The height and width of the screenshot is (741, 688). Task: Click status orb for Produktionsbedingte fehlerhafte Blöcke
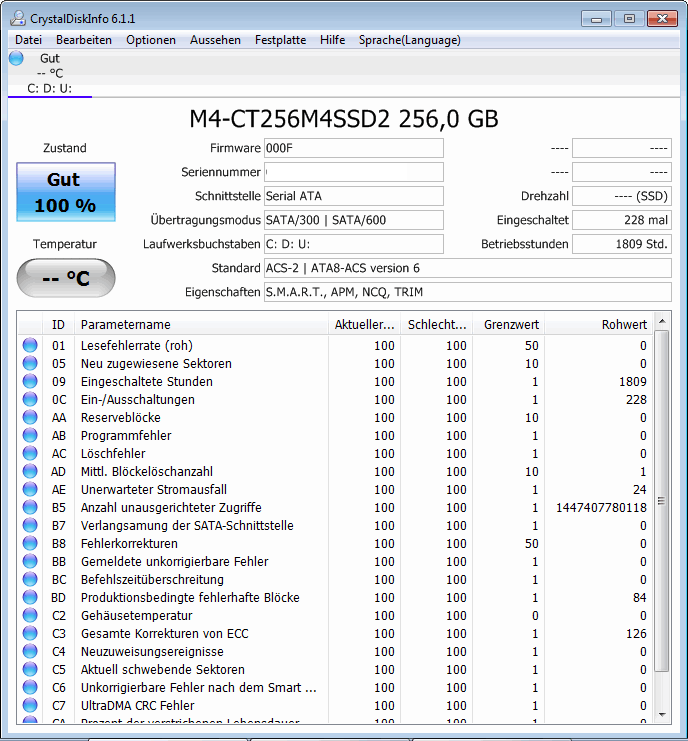point(30,597)
